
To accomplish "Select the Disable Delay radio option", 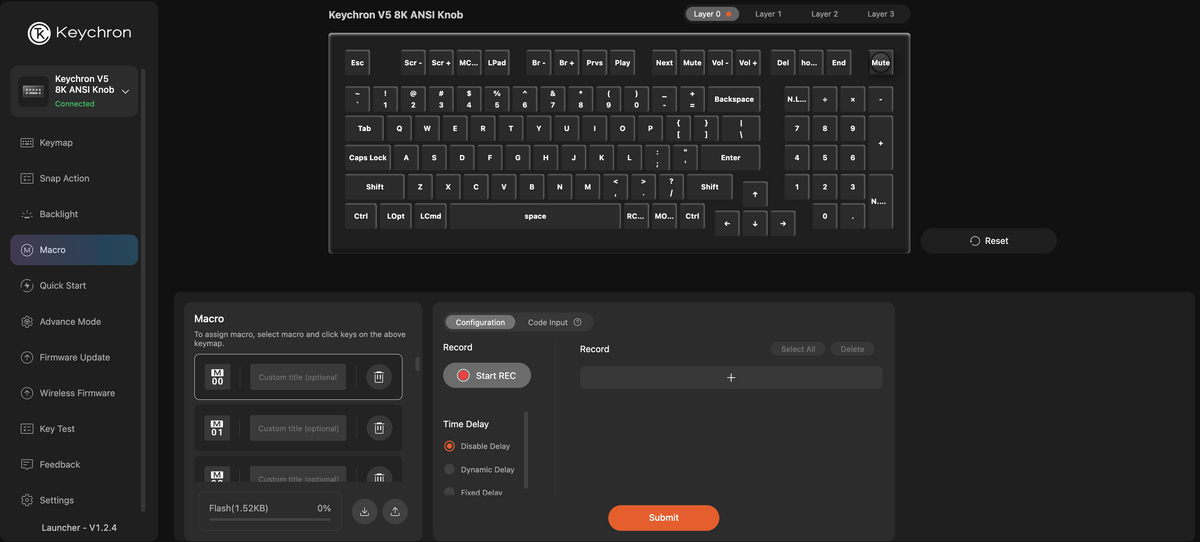I will [449, 446].
